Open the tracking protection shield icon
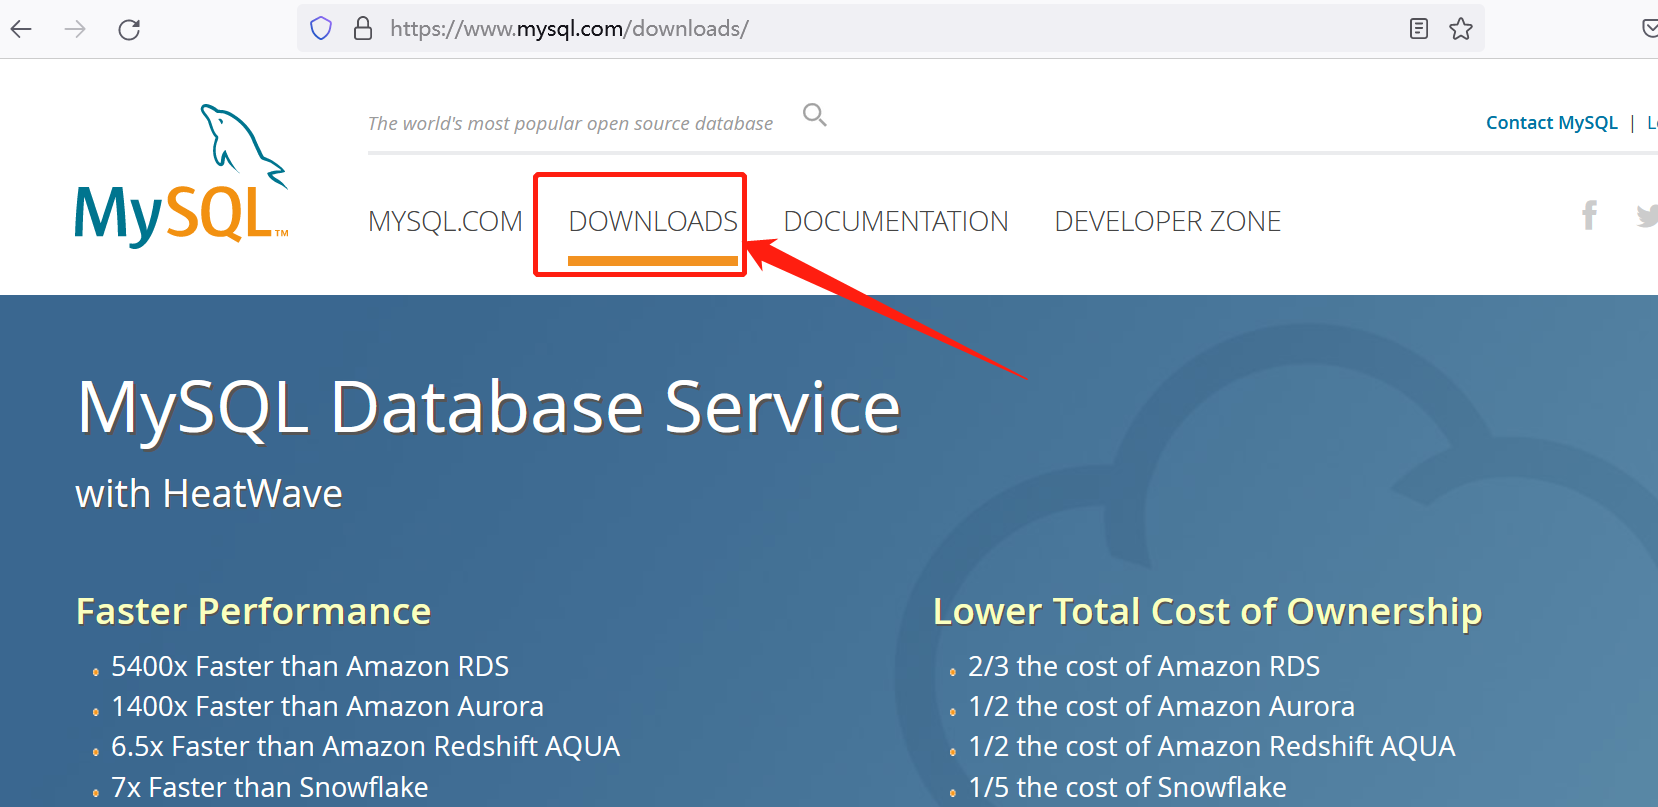The width and height of the screenshot is (1658, 807). pyautogui.click(x=321, y=28)
